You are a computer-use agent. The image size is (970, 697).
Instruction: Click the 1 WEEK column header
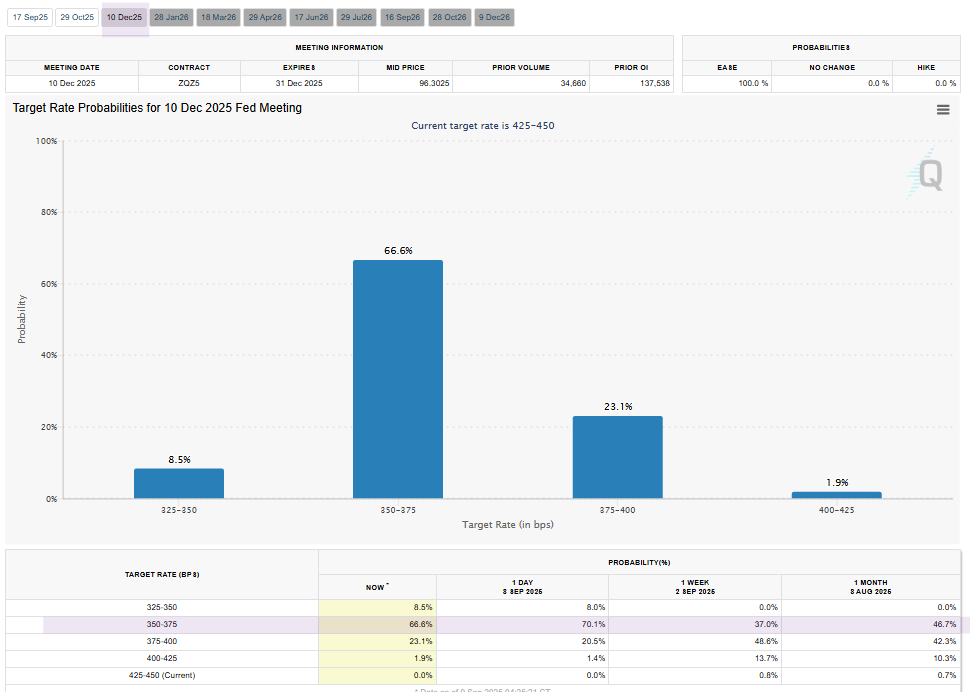pyautogui.click(x=695, y=587)
